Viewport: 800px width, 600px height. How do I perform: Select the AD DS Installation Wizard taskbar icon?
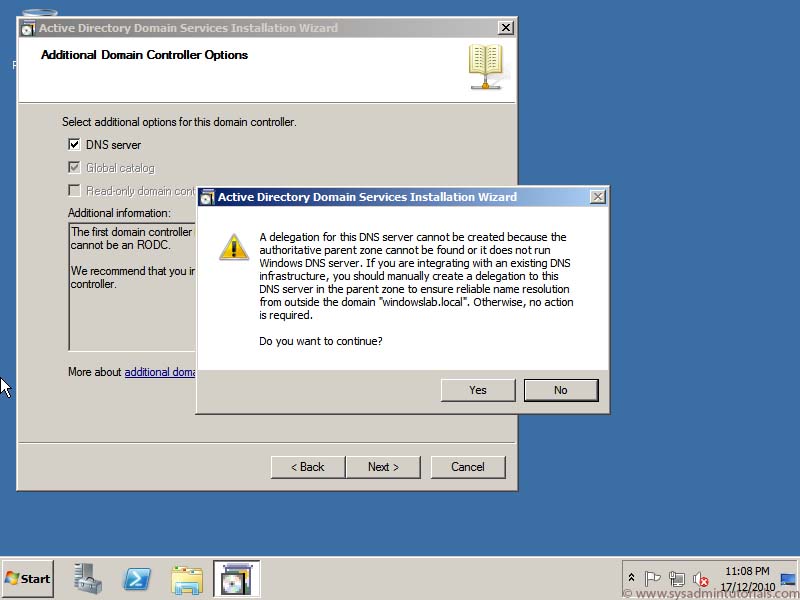[236, 578]
